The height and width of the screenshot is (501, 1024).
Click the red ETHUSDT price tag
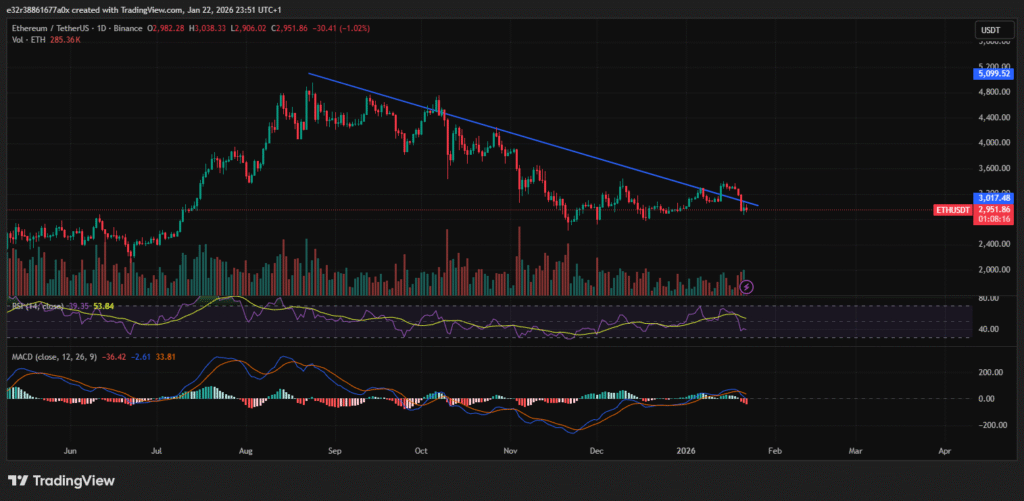click(950, 210)
